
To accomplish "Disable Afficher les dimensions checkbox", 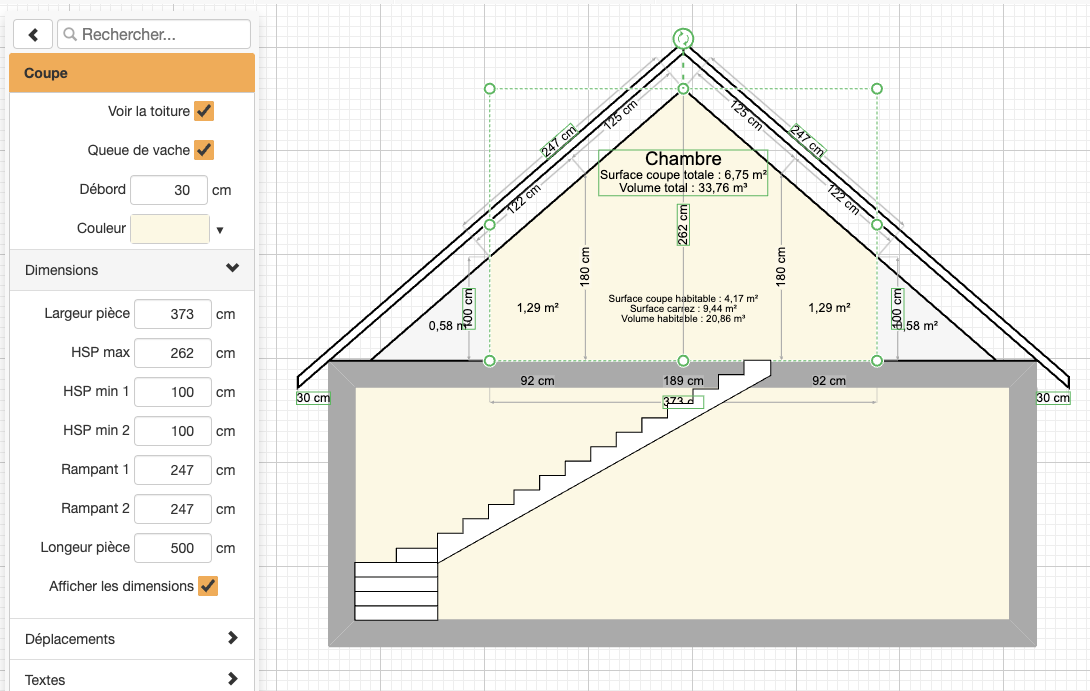I will point(208,586).
